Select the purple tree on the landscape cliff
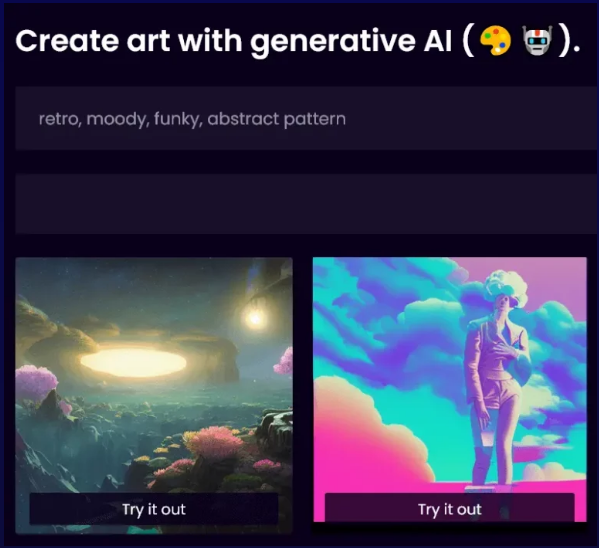This screenshot has width=599, height=548. pyautogui.click(x=35, y=383)
